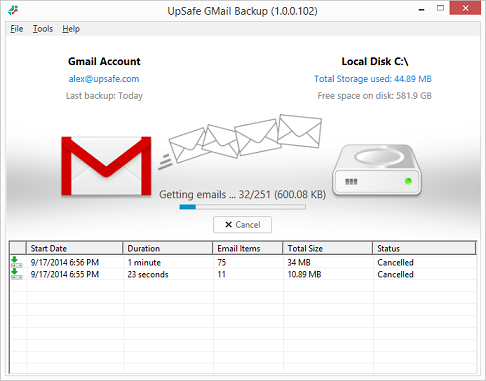This screenshot has height=381, width=486.
Task: Click the download icon for the 6:56 PM backup
Action: point(16,262)
